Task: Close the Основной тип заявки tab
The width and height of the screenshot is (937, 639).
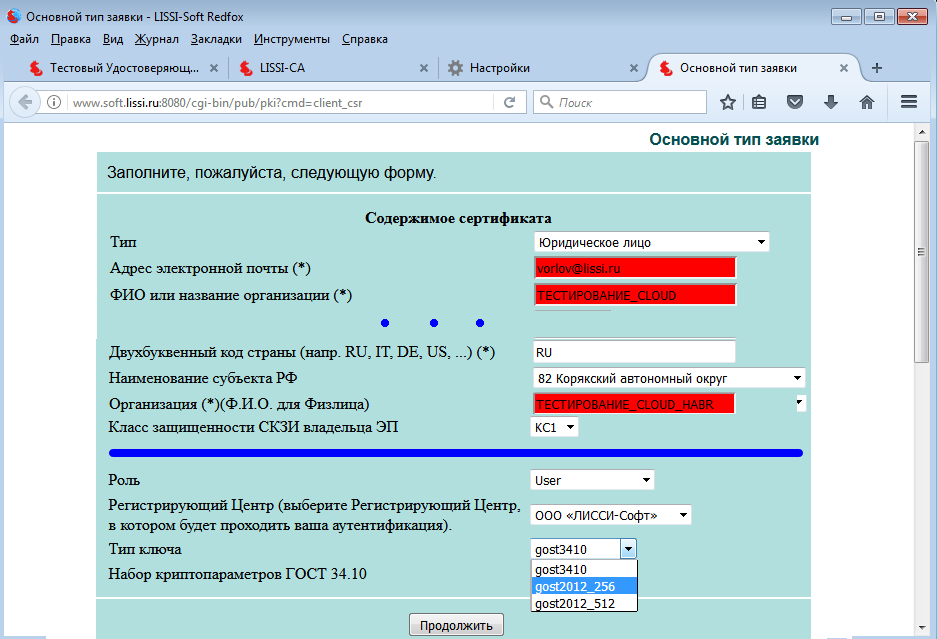Action: 844,68
